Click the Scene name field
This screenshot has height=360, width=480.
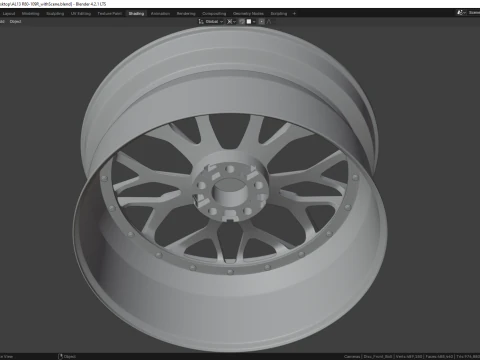click(474, 13)
